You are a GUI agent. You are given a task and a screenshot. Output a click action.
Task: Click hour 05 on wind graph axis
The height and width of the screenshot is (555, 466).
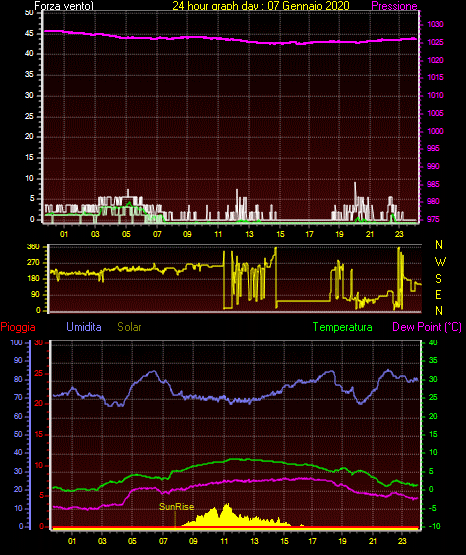click(126, 234)
